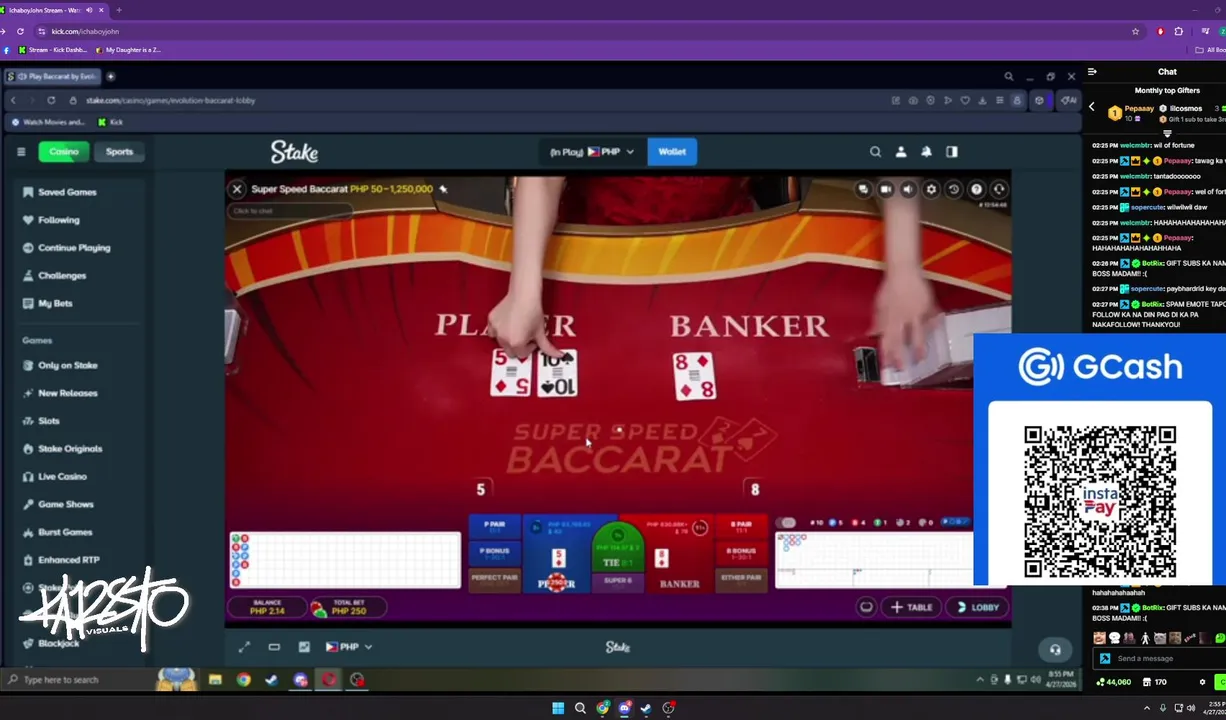The image size is (1226, 720).
Task: Open Game Shows category
Action: click(x=66, y=505)
